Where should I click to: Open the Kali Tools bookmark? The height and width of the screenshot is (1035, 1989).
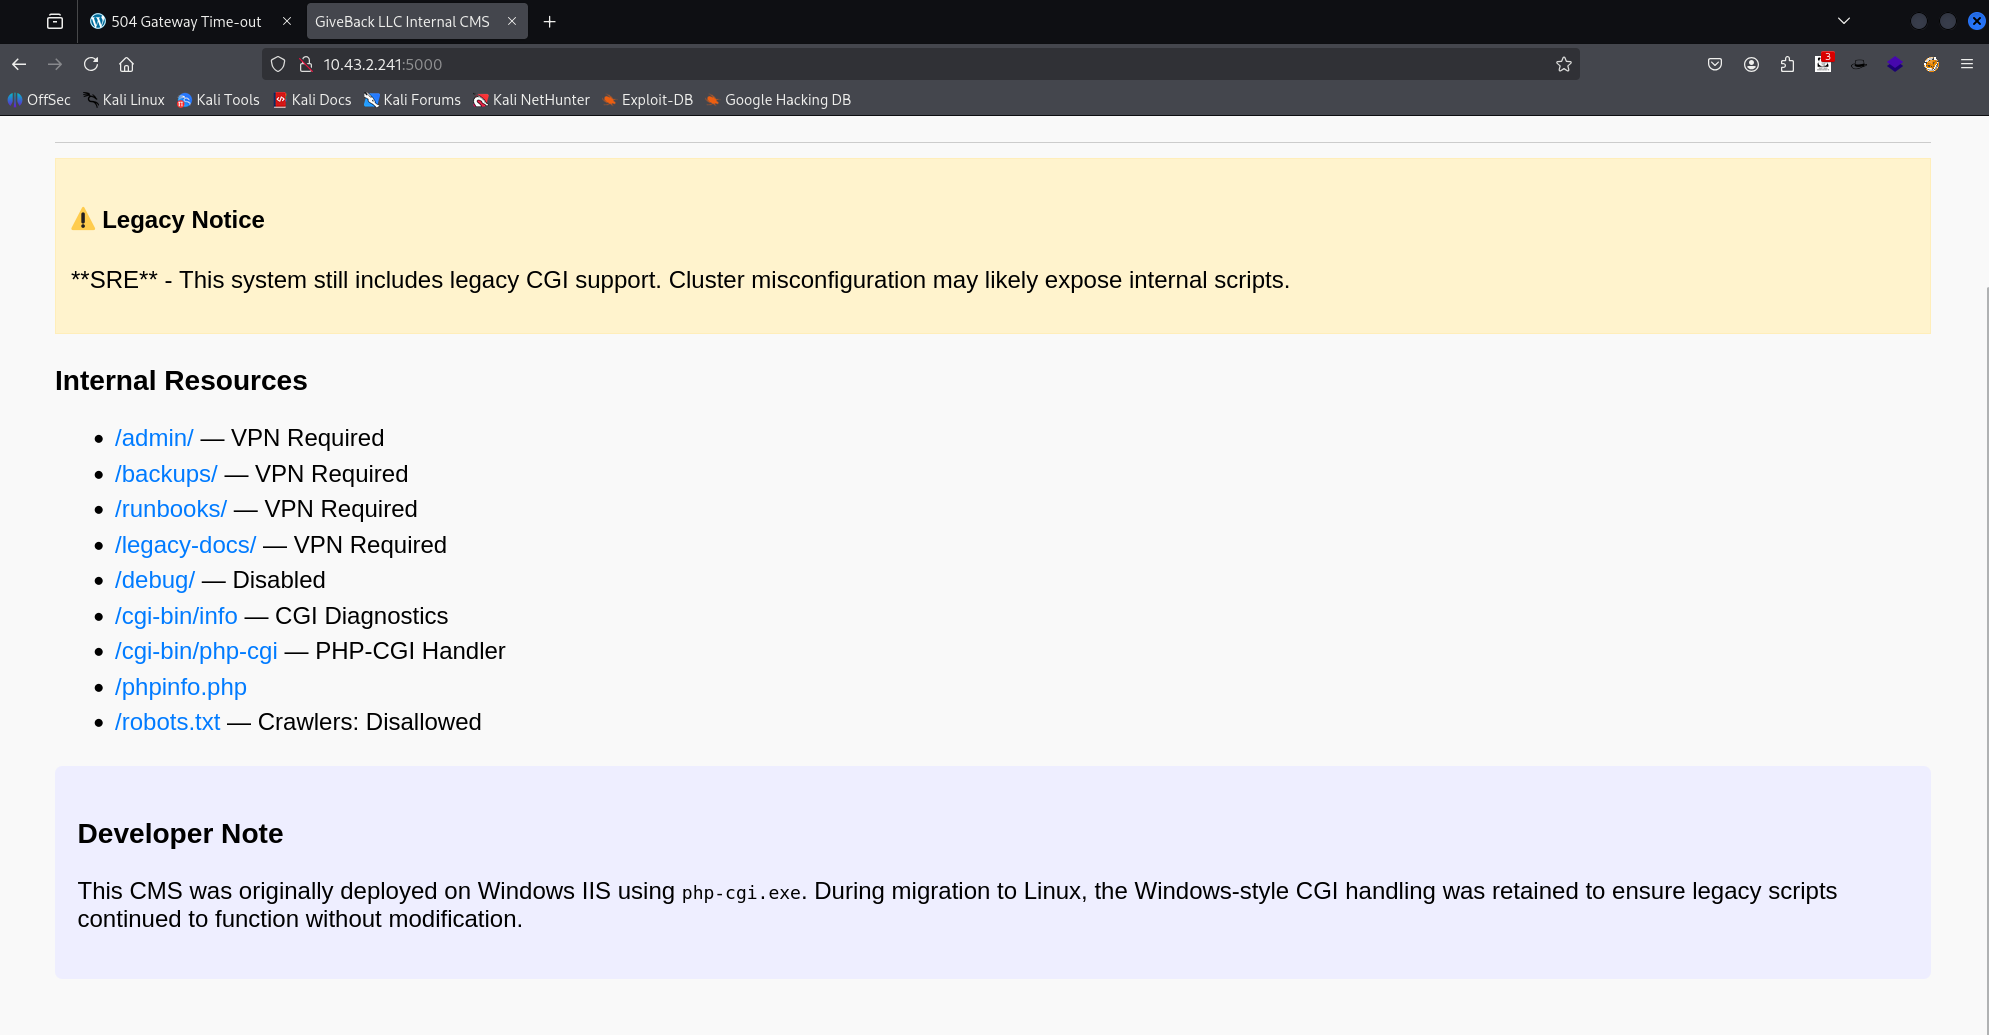pos(218,100)
